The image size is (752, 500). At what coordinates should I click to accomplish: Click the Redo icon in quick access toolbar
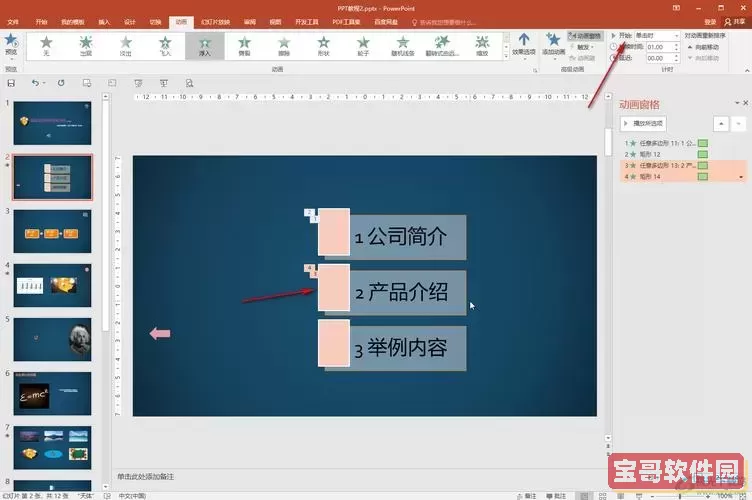coord(61,83)
